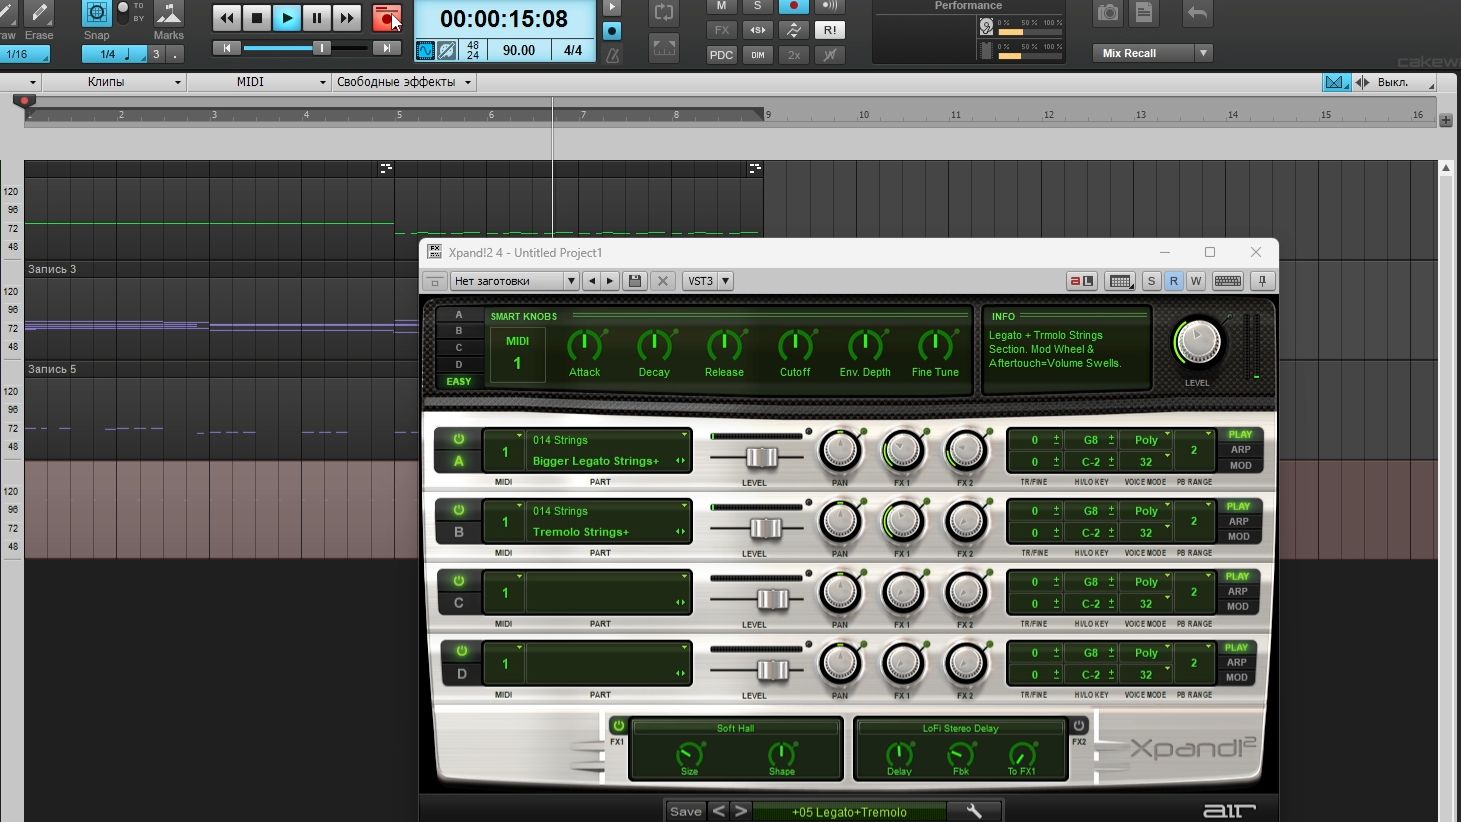The image size is (1461, 822).
Task: Jump to project end button
Action: coord(386,48)
